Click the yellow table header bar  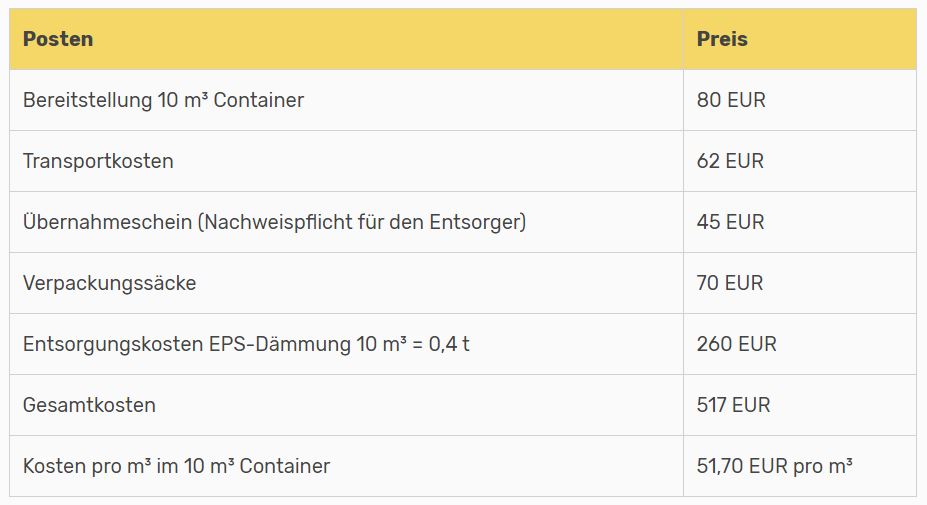tap(463, 39)
